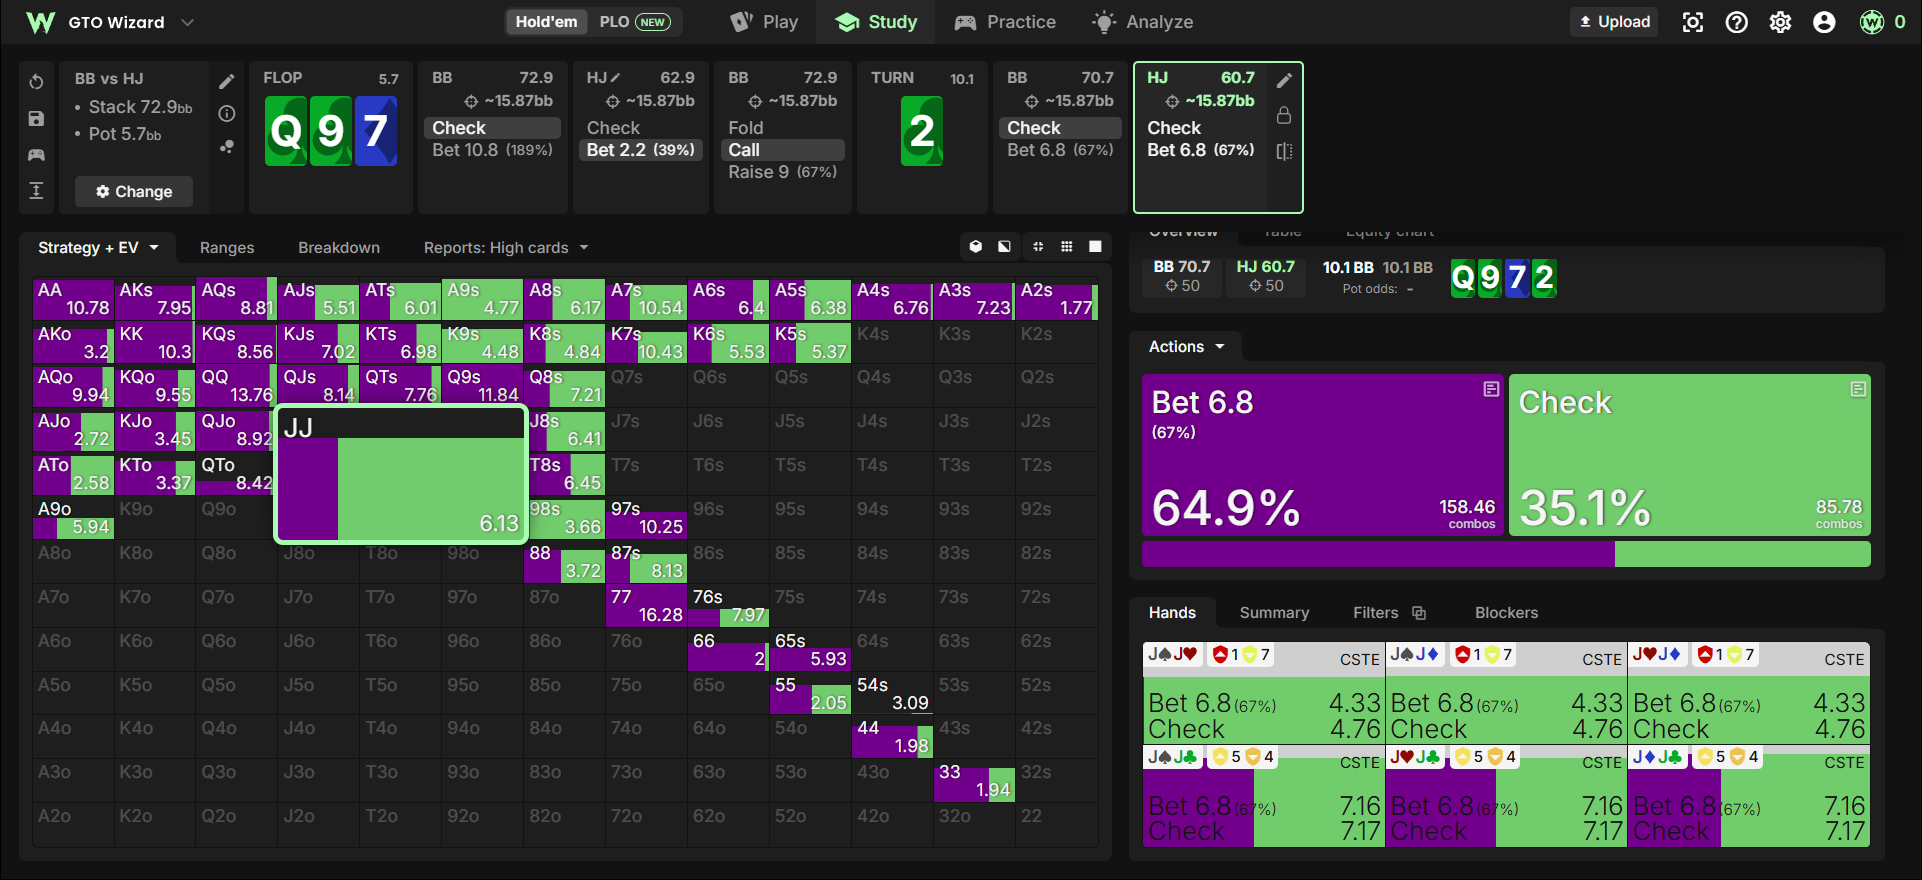Screen dimensions: 1922x880
Task: Switch game type to PLO
Action: (634, 22)
